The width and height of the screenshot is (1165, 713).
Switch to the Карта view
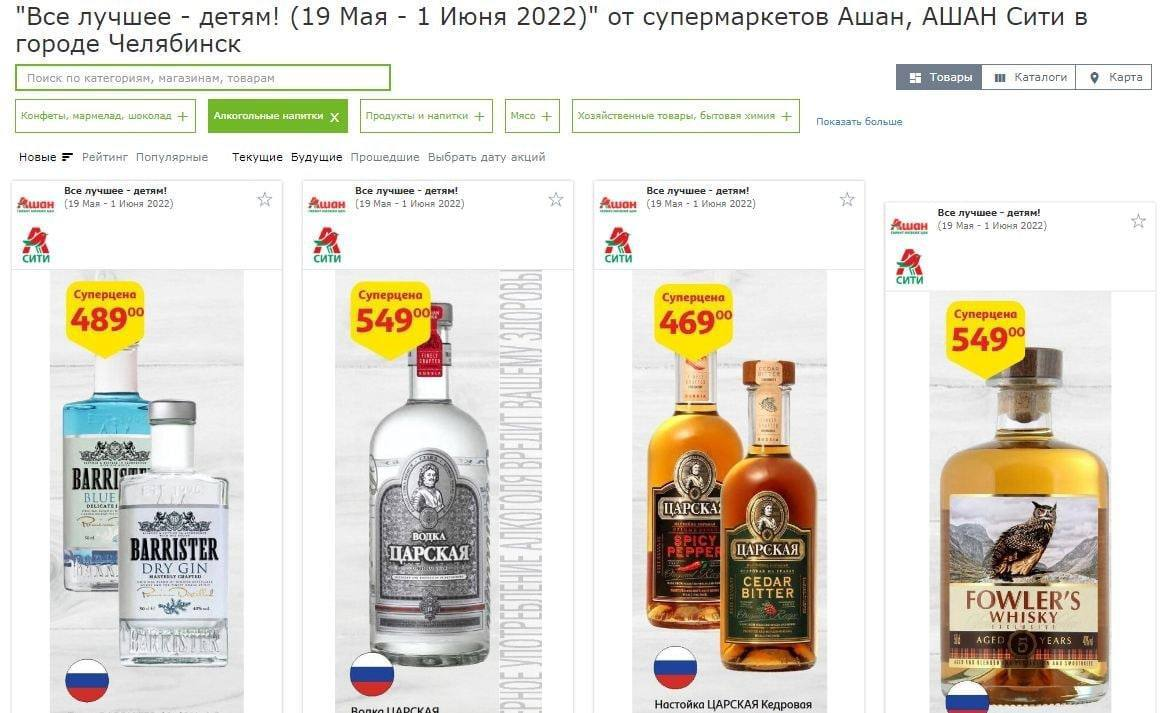1114,77
